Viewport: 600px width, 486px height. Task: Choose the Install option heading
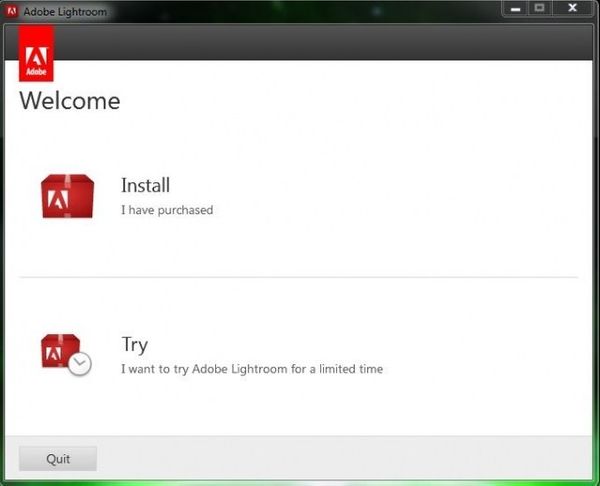point(145,185)
